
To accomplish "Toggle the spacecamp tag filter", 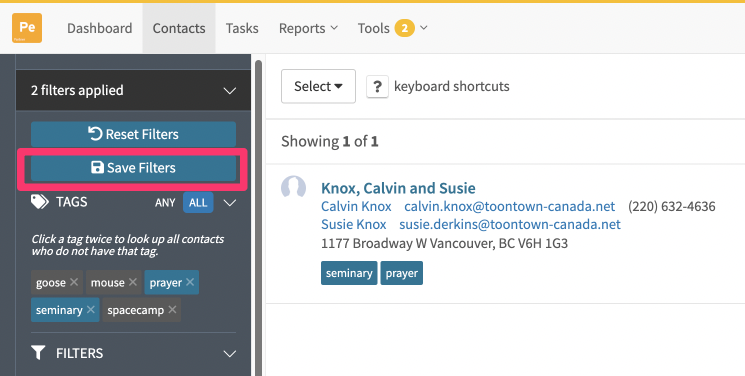I will pyautogui.click(x=135, y=310).
